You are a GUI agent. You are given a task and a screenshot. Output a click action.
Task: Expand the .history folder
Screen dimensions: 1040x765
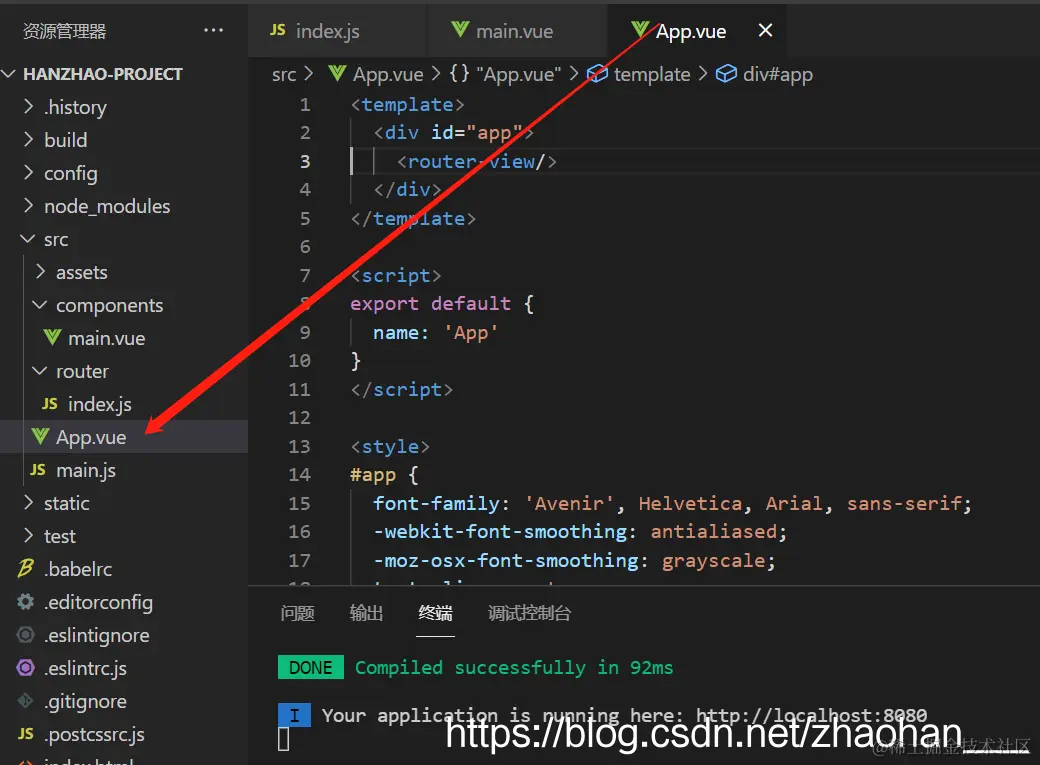28,106
